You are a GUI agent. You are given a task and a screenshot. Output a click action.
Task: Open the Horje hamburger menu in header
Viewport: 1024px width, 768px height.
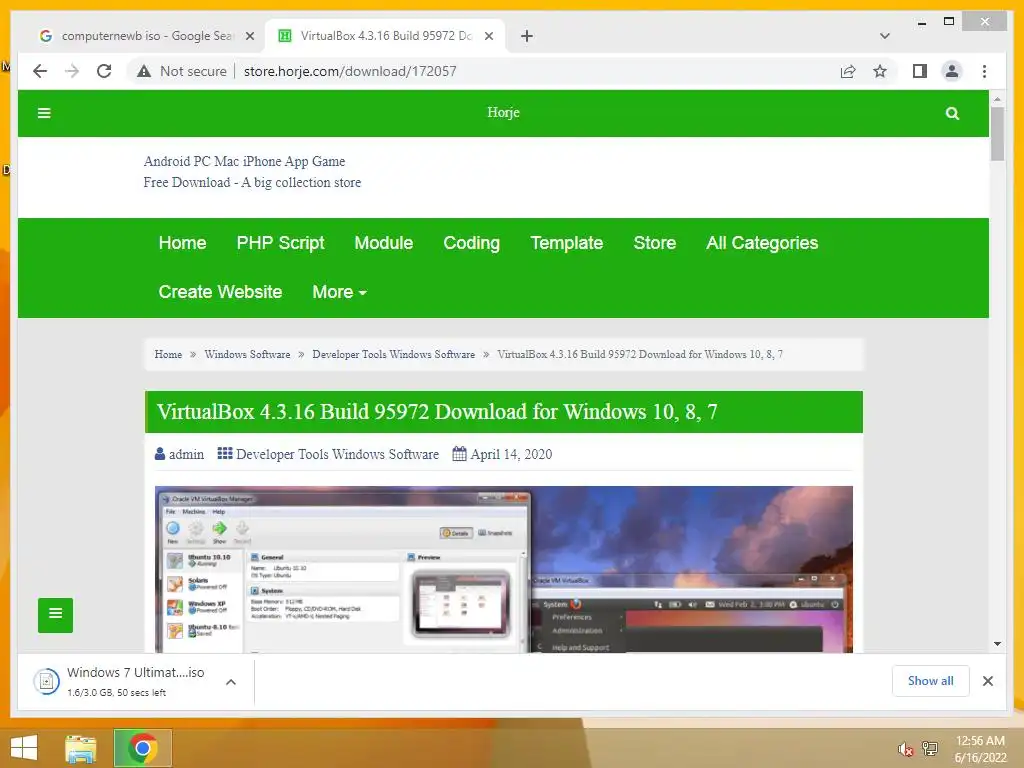(x=44, y=113)
